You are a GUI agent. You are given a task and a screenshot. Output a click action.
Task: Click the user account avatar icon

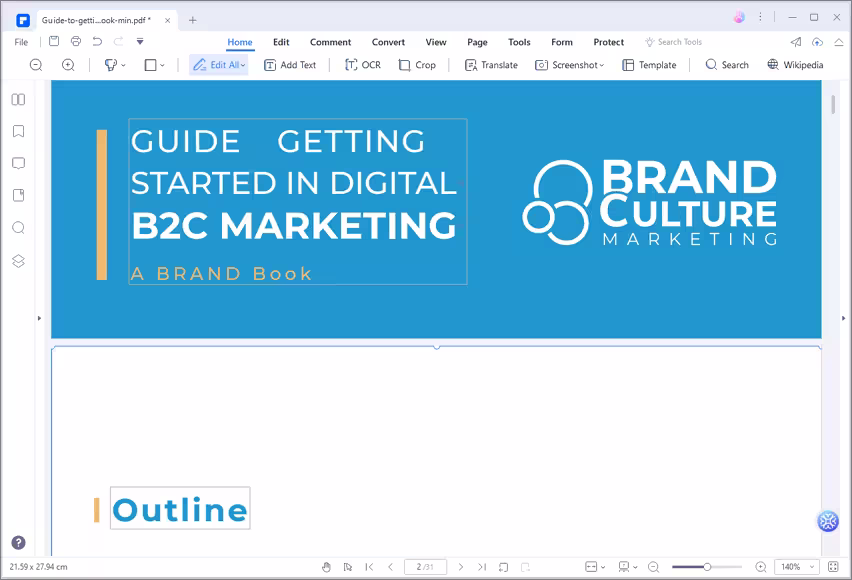(x=739, y=17)
